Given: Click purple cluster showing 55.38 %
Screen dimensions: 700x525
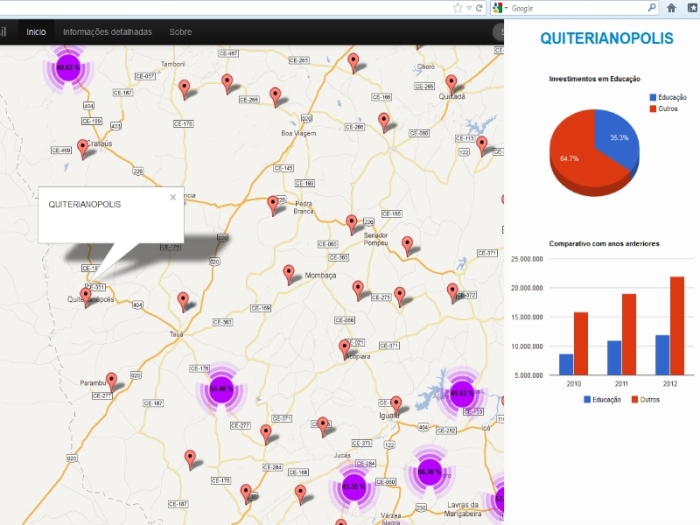Looking at the screenshot, I should [x=429, y=472].
